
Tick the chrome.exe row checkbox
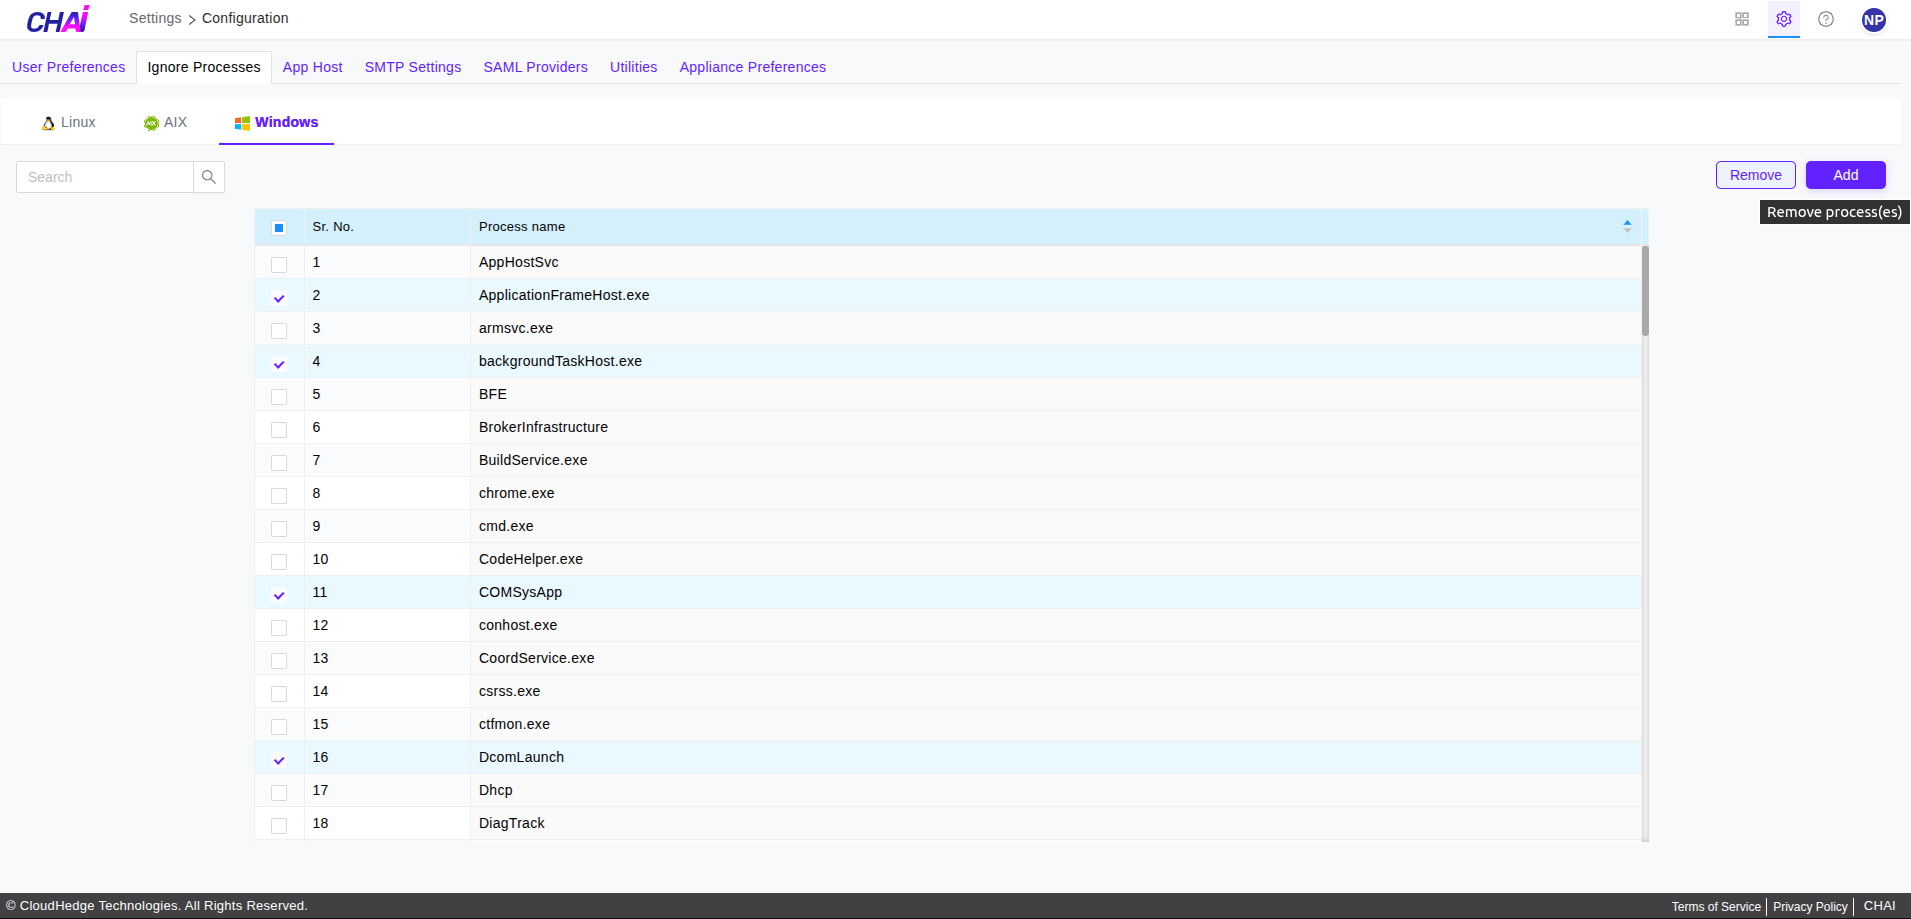[279, 495]
